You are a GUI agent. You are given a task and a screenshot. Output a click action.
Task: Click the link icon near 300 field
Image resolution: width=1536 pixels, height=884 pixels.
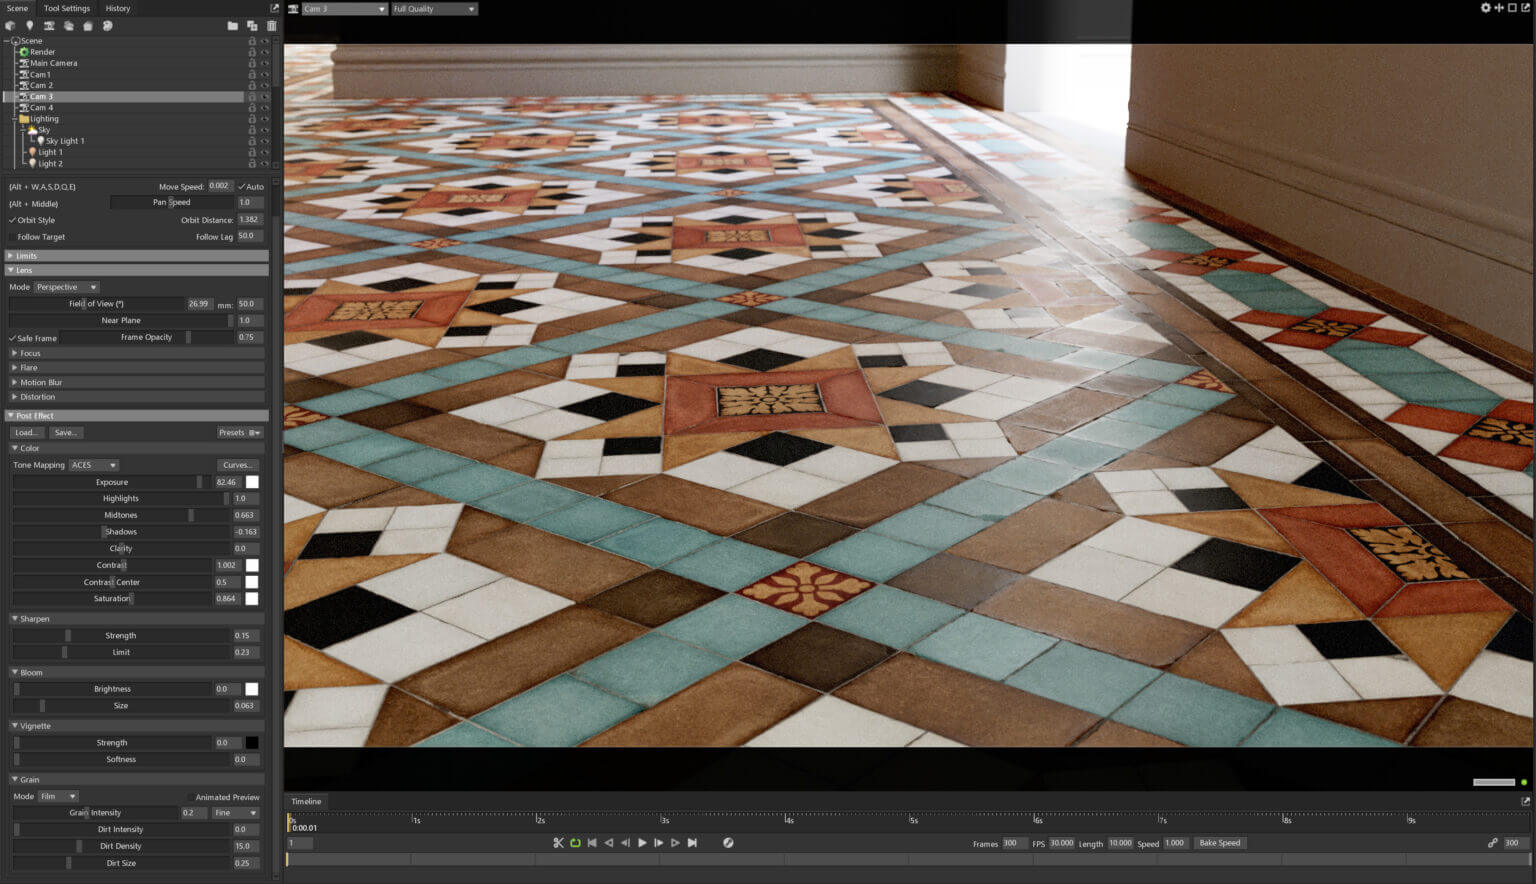click(x=1493, y=843)
